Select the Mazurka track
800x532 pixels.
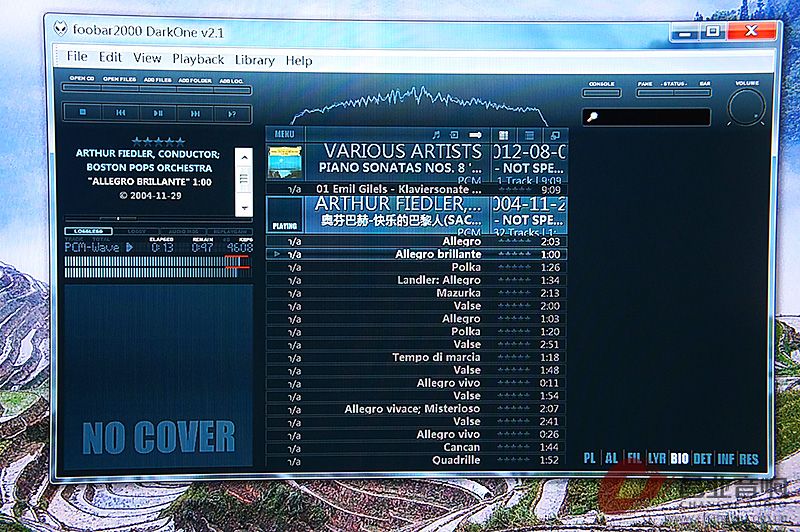pyautogui.click(x=416, y=293)
